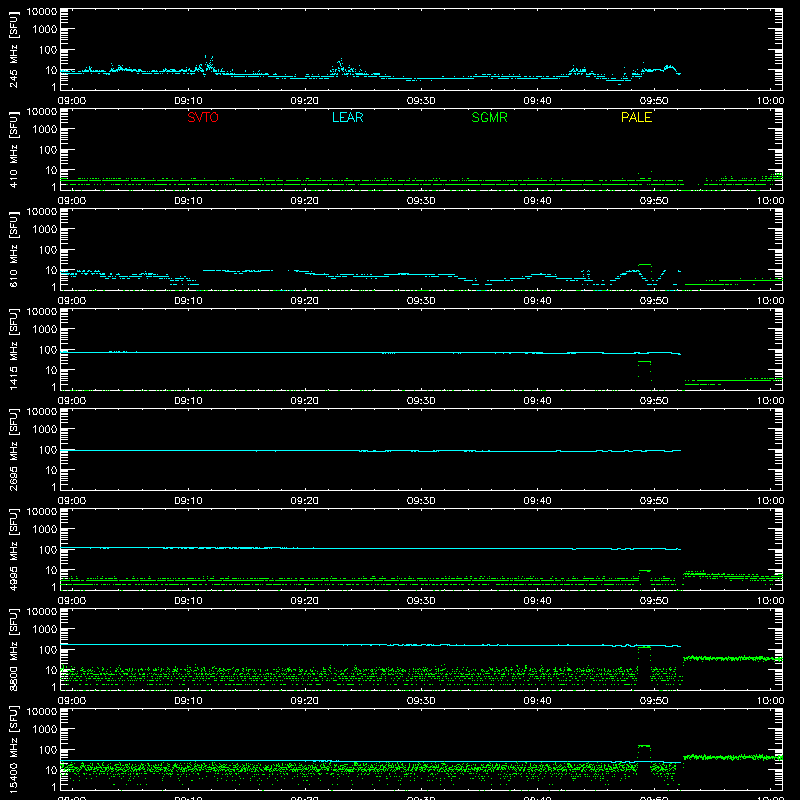The width and height of the screenshot is (800, 800).
Task: Click 09:10 time label under 410 MHz panel
Action: 188,201
